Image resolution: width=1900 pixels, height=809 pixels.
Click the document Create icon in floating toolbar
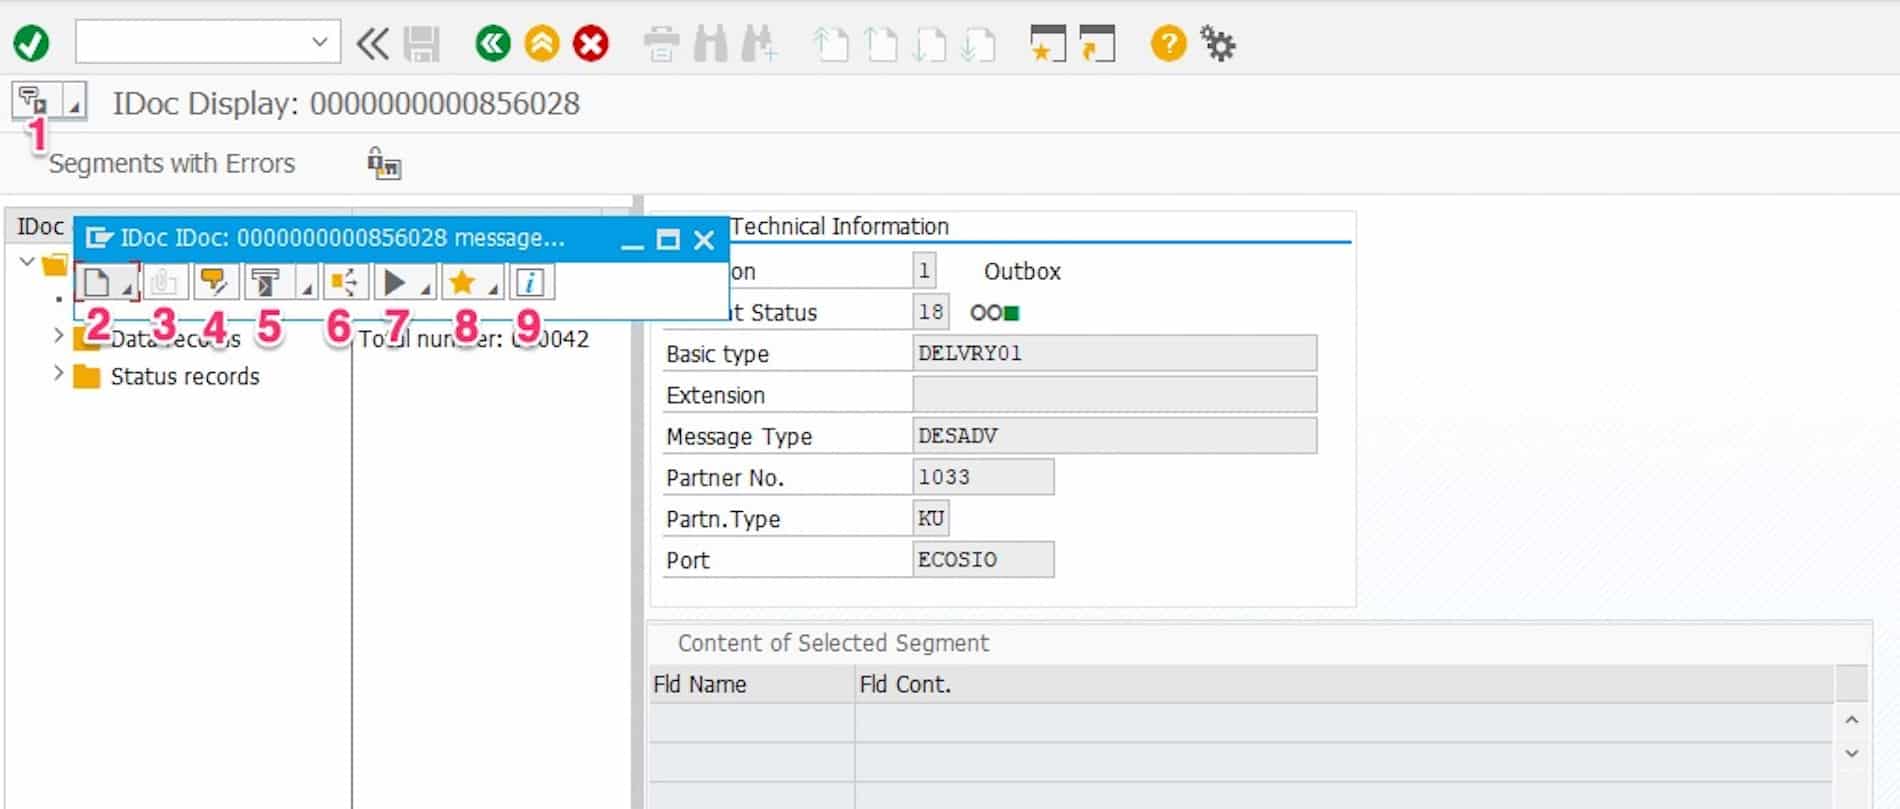(97, 283)
